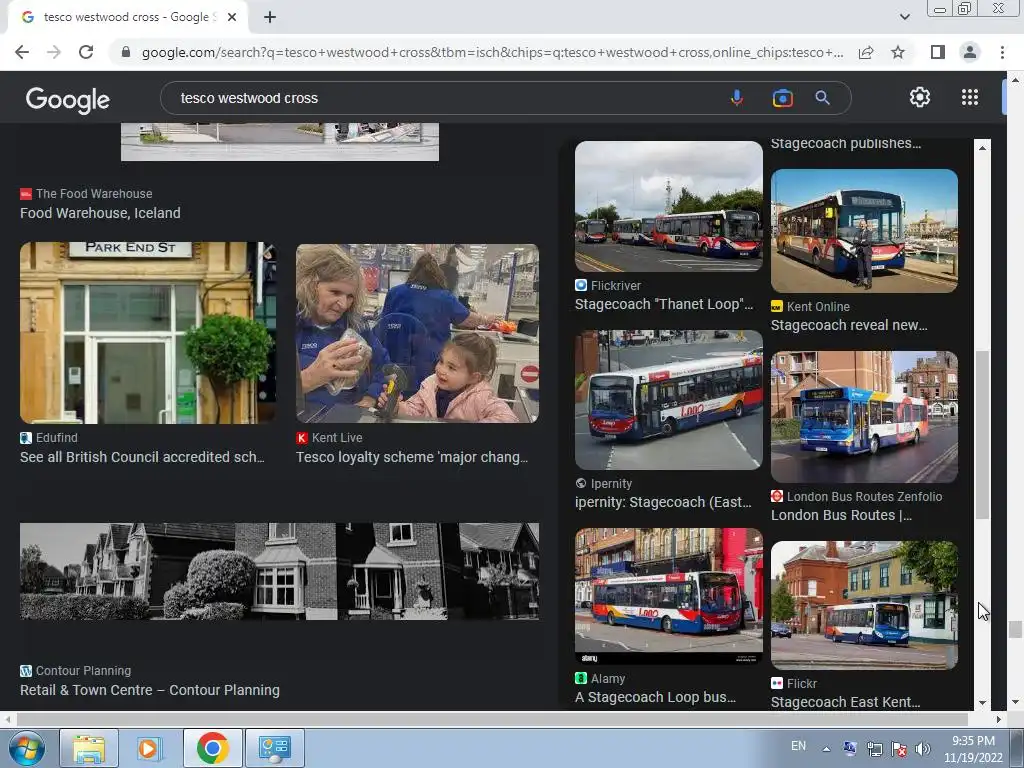Open Retail & Town Centre – Contour Planning link
This screenshot has width=1024, height=768.
(150, 690)
